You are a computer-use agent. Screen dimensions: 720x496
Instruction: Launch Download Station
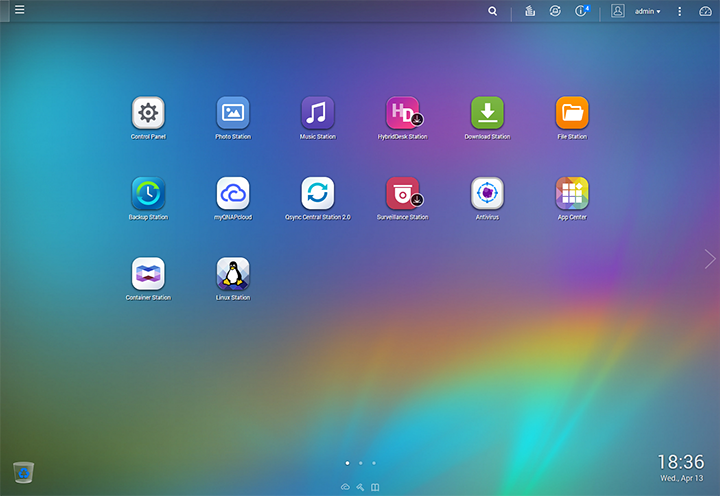[x=487, y=113]
